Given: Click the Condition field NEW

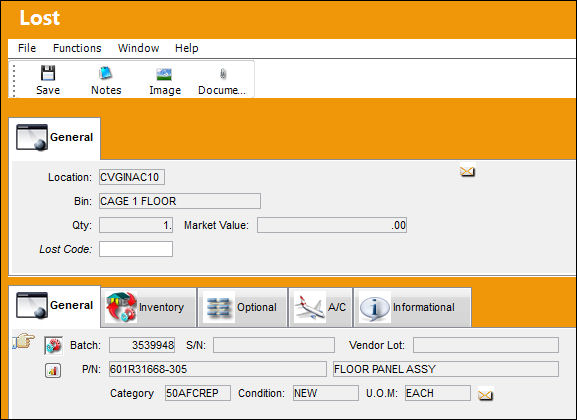Looking at the screenshot, I should pos(326,393).
